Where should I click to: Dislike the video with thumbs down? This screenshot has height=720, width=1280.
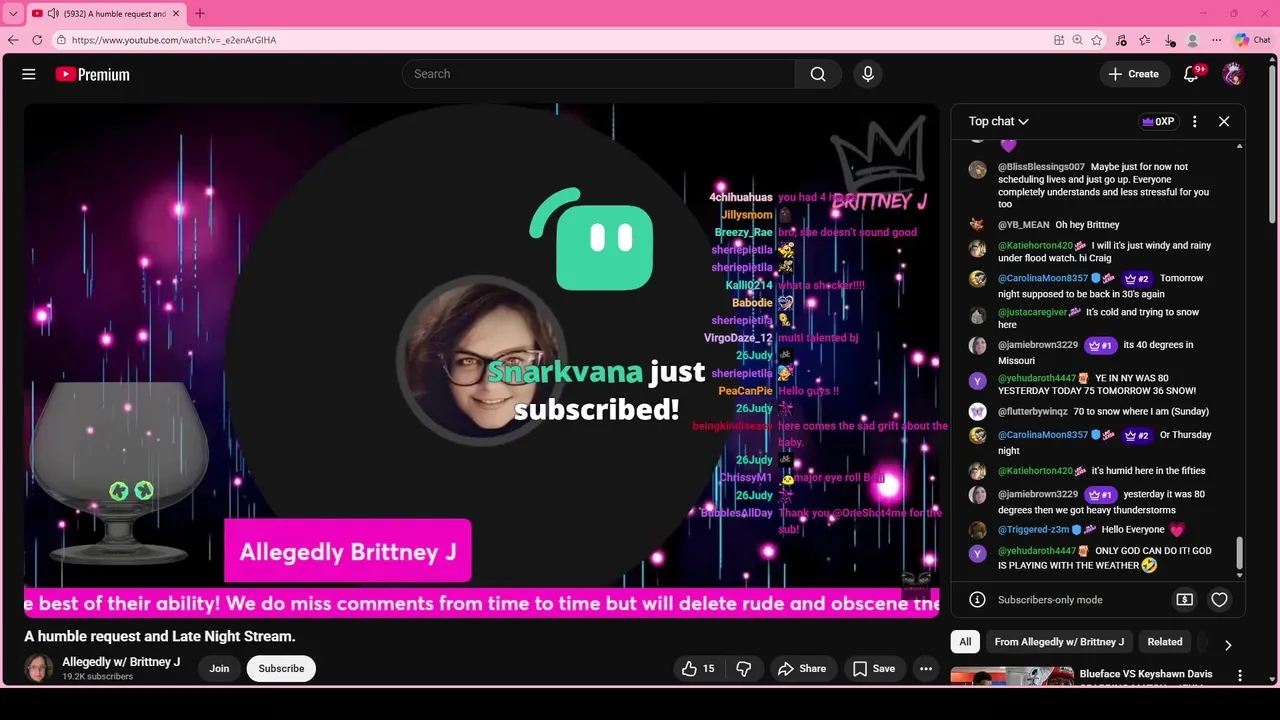coord(743,669)
